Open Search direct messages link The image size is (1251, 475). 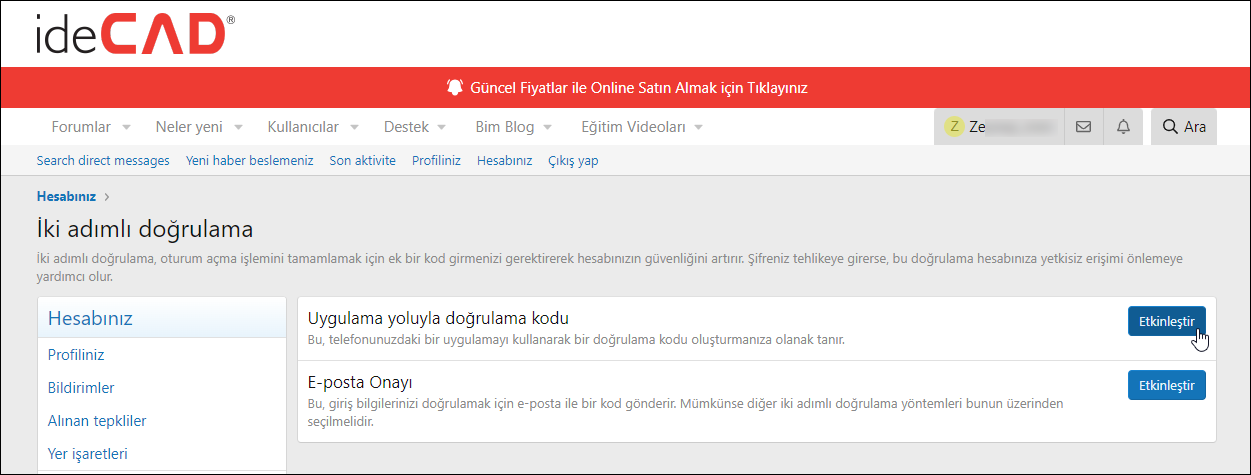click(103, 160)
